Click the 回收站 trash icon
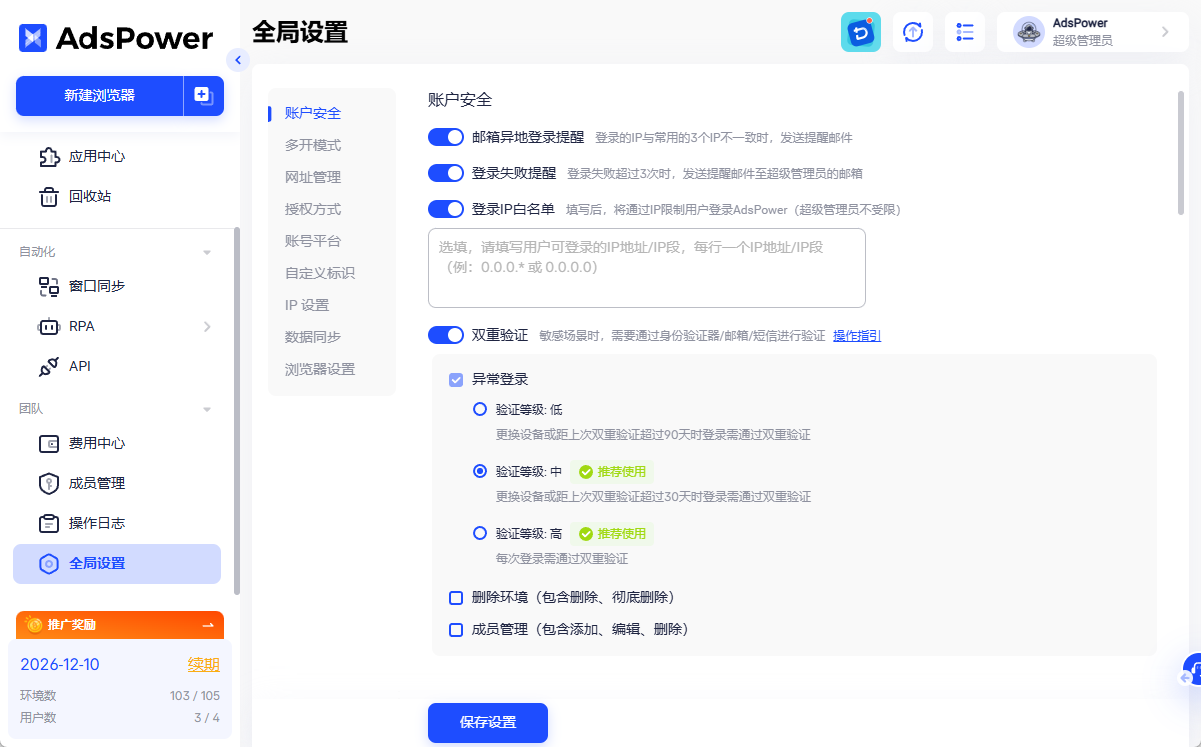Screen dimensions: 1201x747 point(49,197)
